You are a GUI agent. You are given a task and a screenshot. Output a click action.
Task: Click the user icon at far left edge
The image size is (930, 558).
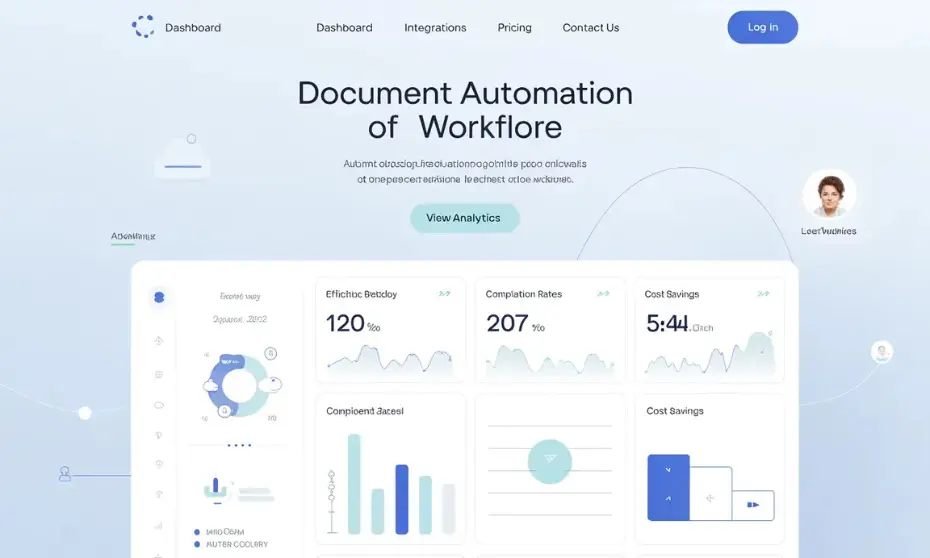point(65,474)
